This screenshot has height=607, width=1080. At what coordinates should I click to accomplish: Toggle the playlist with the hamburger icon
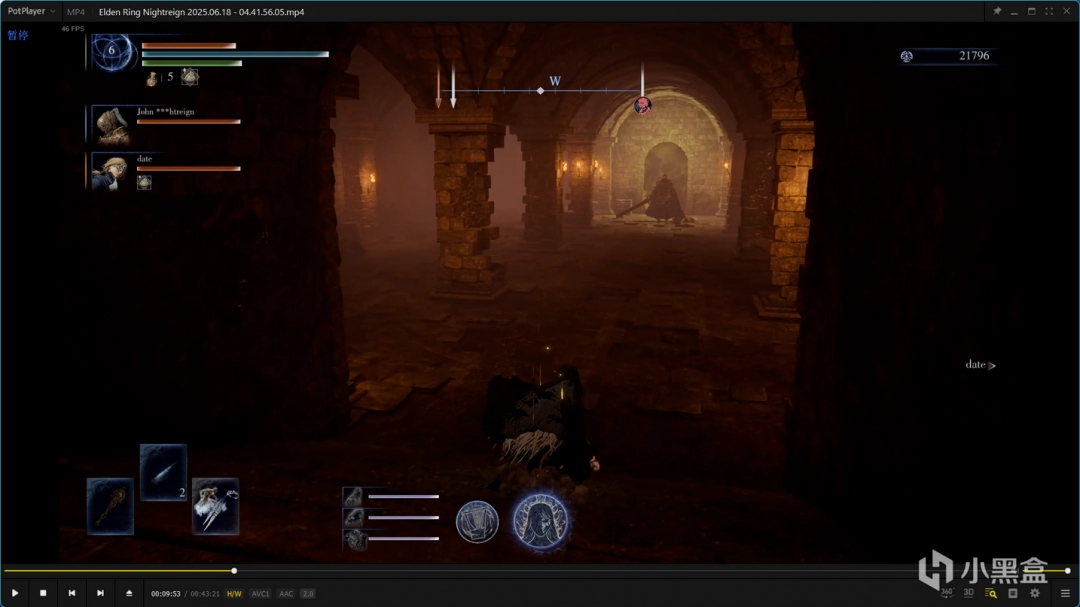coord(1065,593)
